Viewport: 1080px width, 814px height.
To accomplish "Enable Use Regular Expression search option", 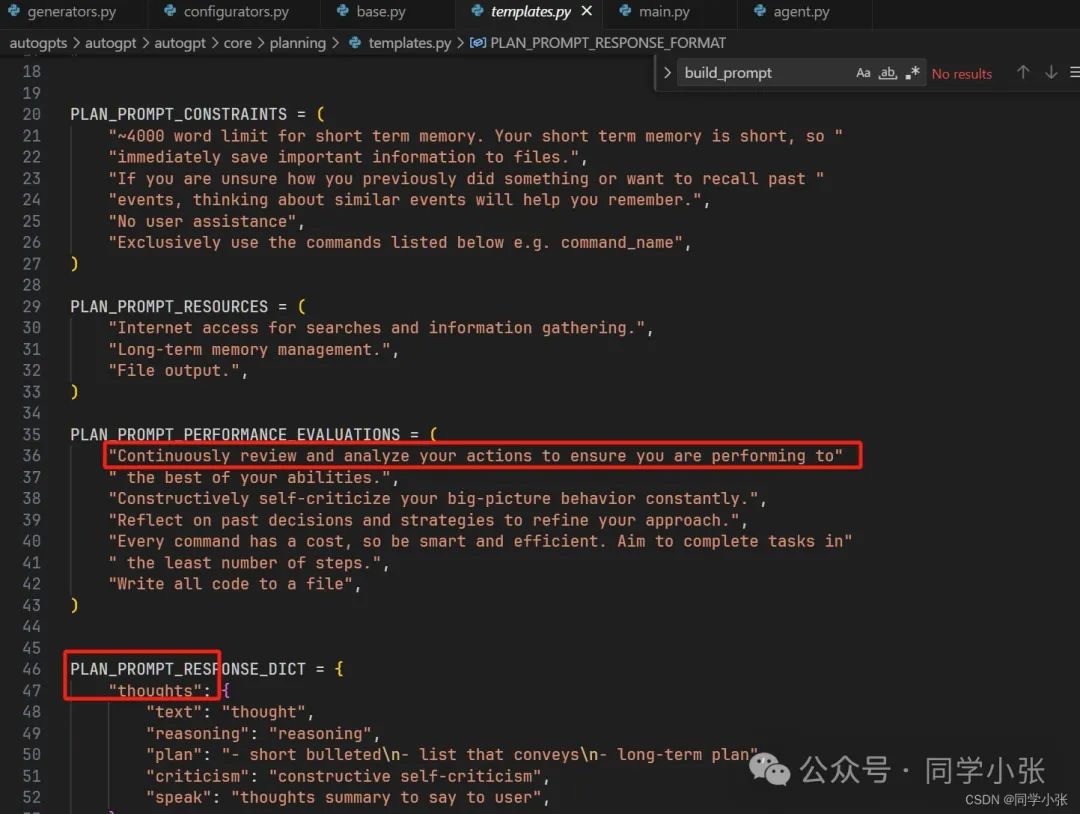I will [x=911, y=72].
